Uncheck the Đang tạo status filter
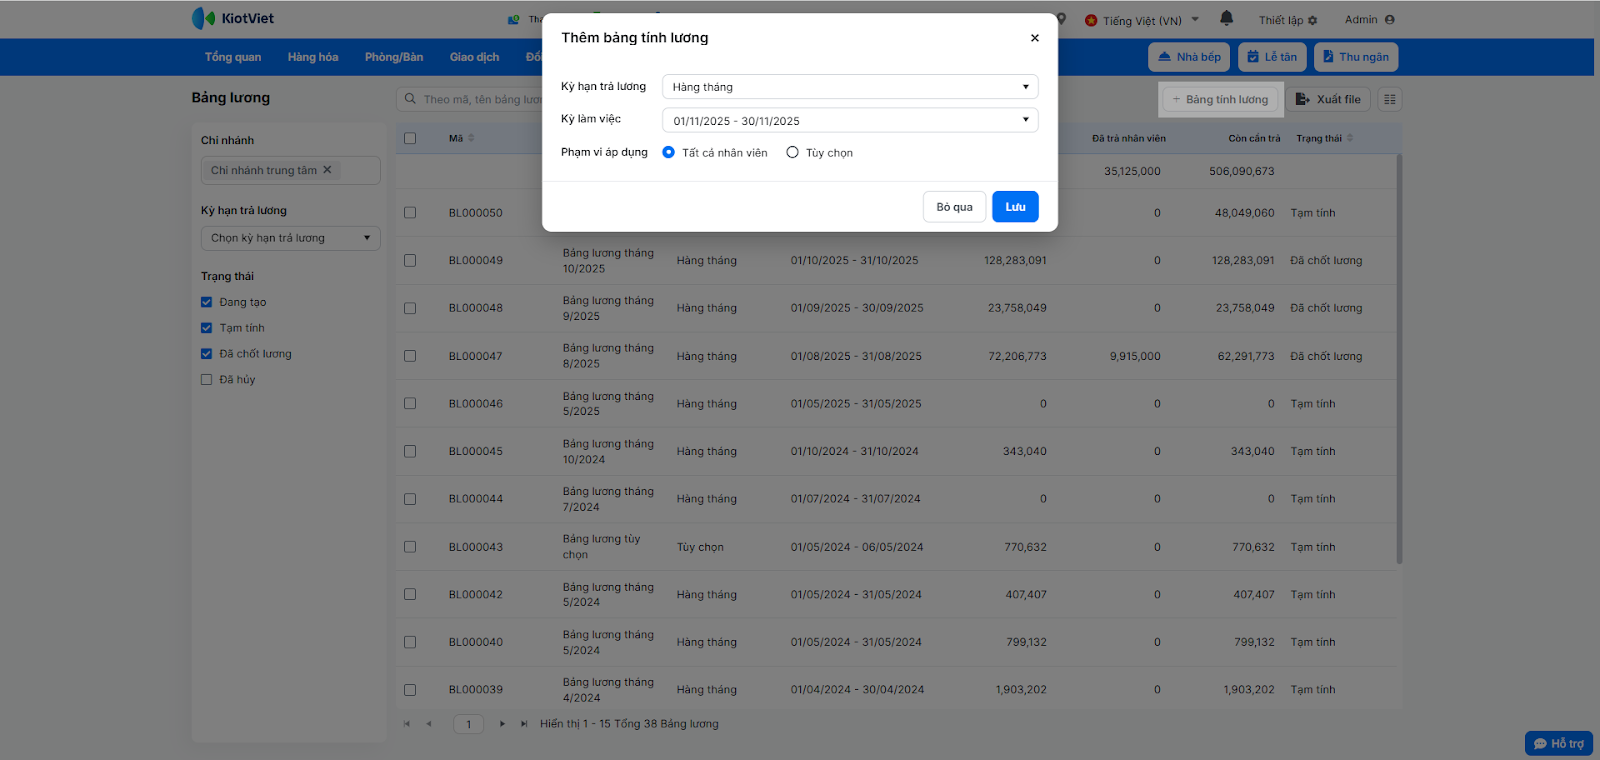Image resolution: width=1600 pixels, height=760 pixels. click(x=207, y=302)
